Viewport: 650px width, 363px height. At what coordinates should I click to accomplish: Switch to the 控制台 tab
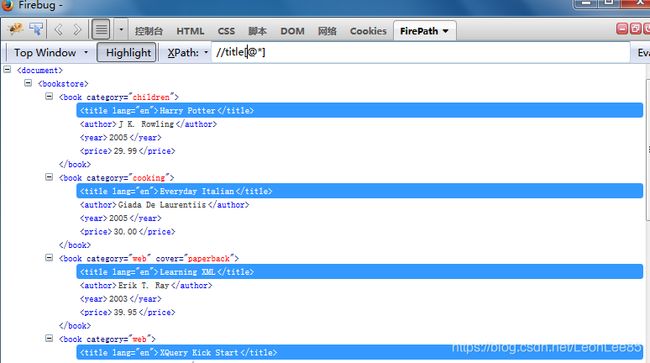click(148, 31)
